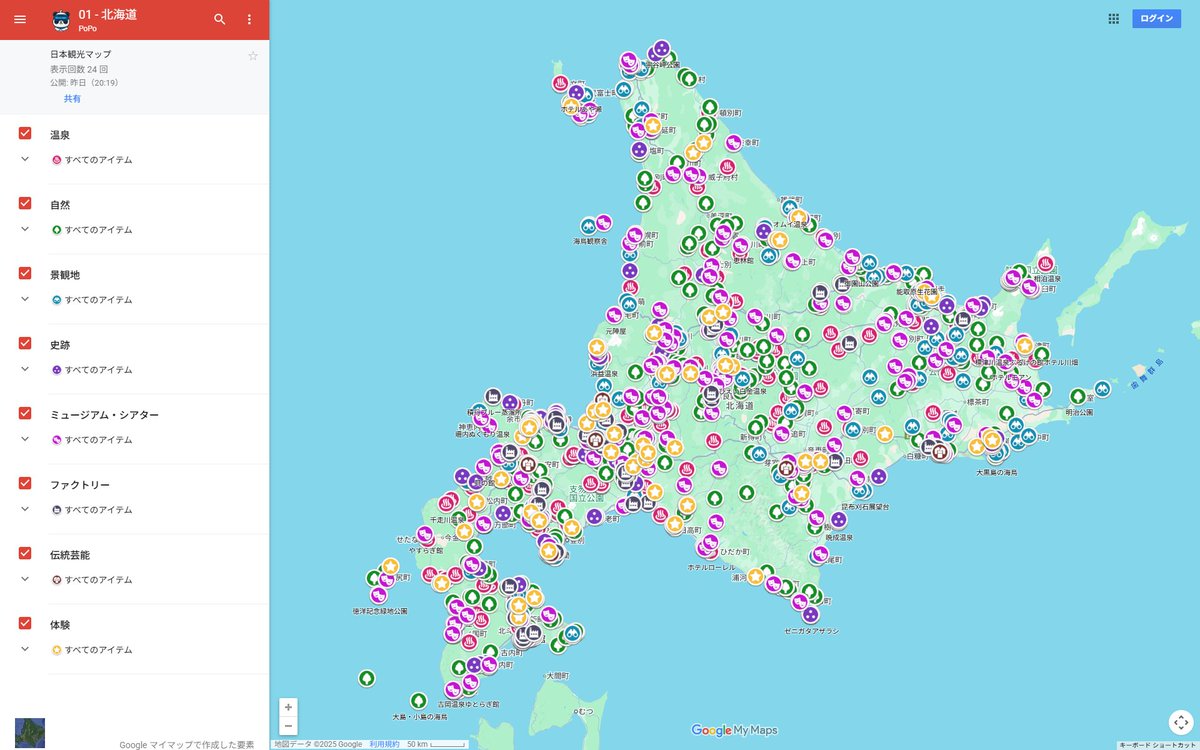Zoom out with the minus button
Screen dimensions: 1200x750
tap(288, 726)
